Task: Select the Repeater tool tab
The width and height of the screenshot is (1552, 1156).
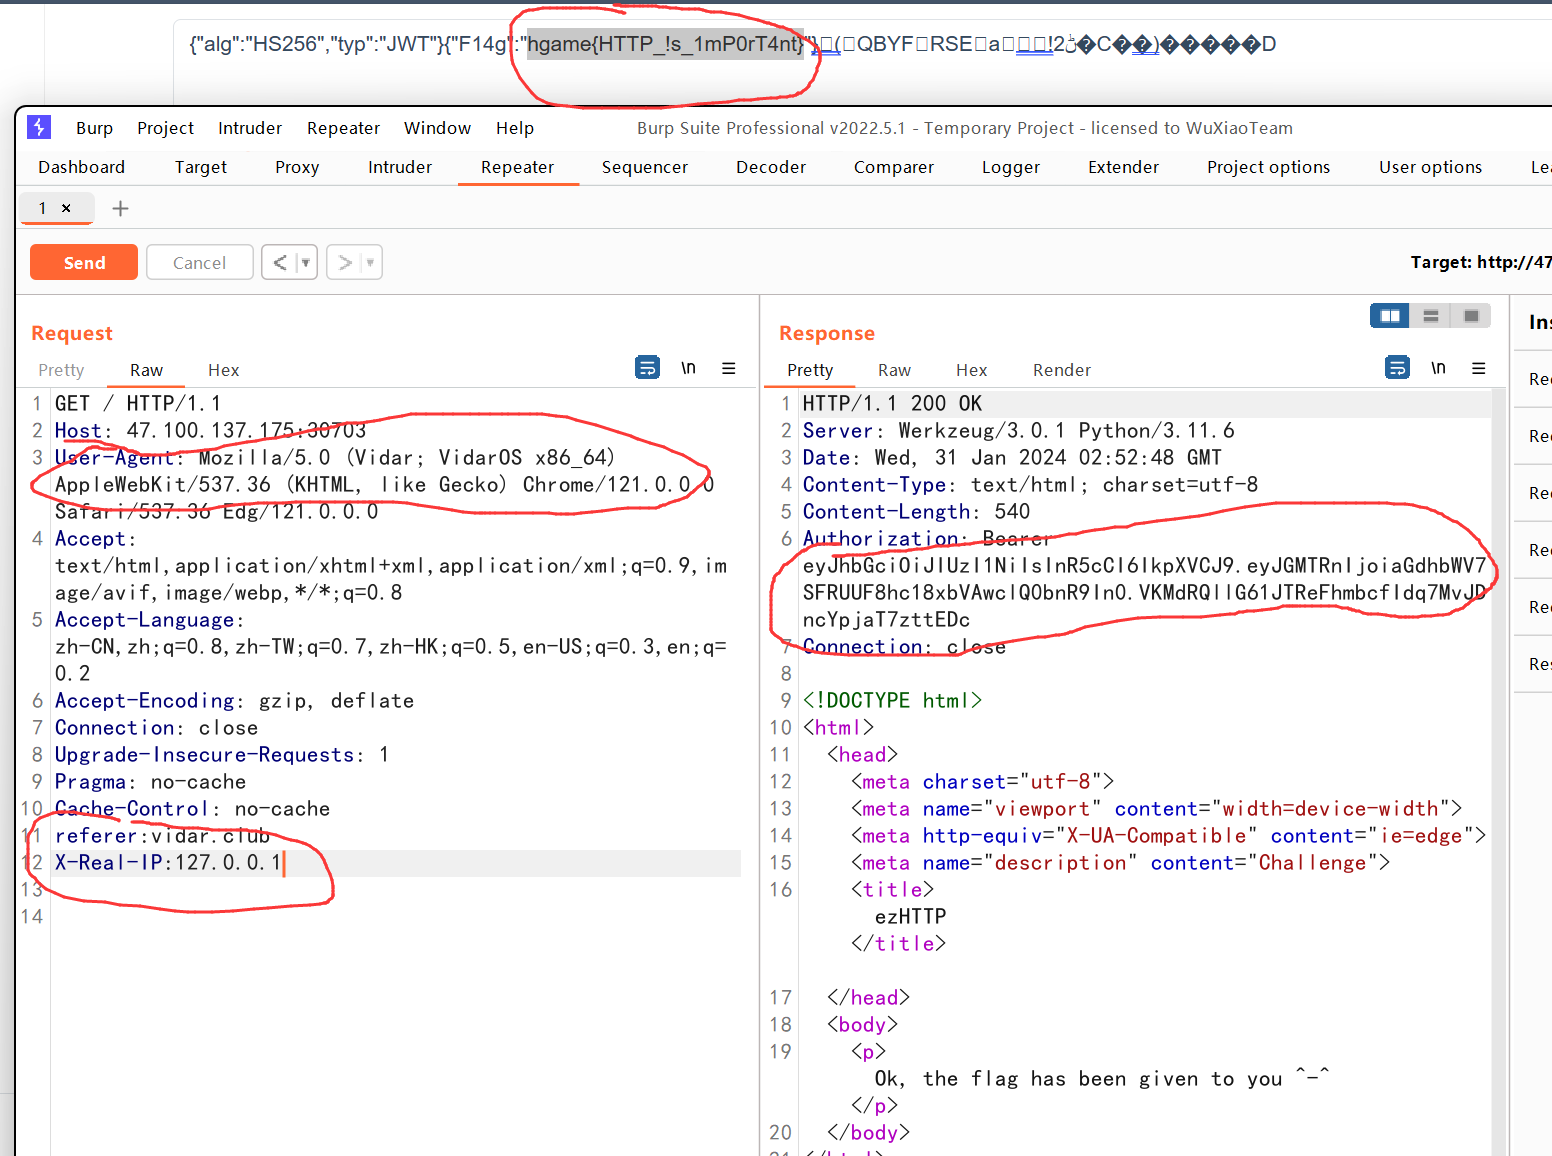Action: click(517, 167)
